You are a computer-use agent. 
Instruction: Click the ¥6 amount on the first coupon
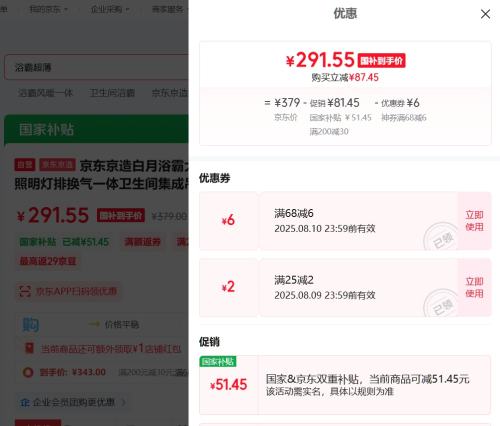click(x=228, y=220)
